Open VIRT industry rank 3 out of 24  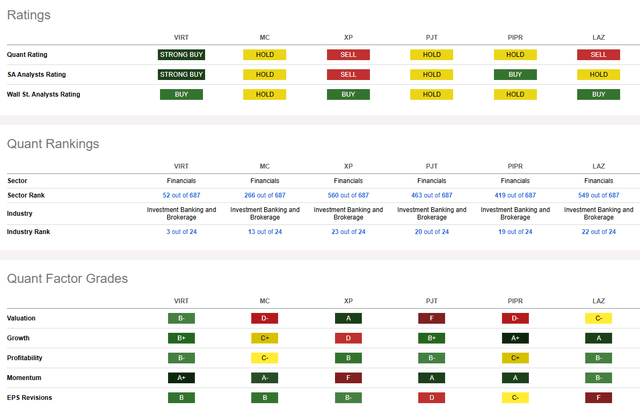(181, 231)
